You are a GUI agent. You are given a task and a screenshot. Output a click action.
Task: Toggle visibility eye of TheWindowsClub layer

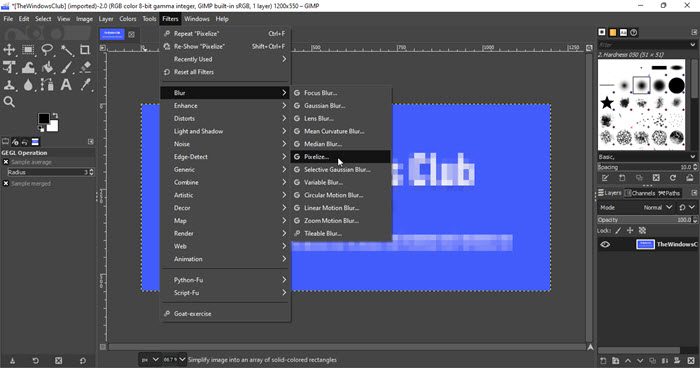(x=605, y=245)
